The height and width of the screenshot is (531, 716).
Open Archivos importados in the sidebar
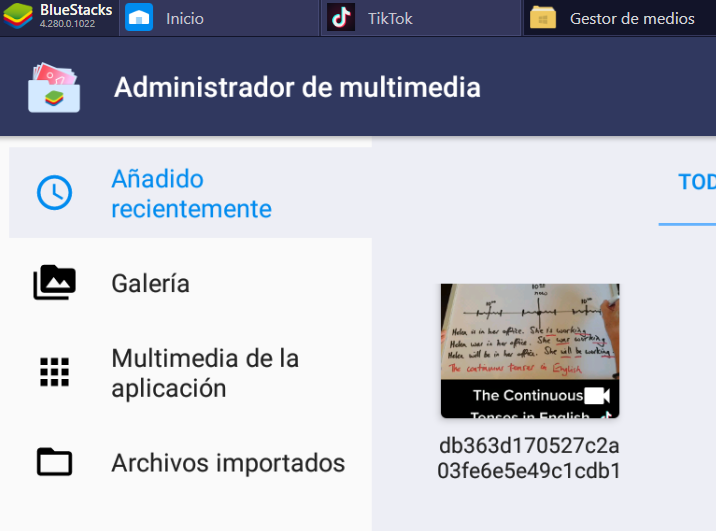click(x=228, y=463)
